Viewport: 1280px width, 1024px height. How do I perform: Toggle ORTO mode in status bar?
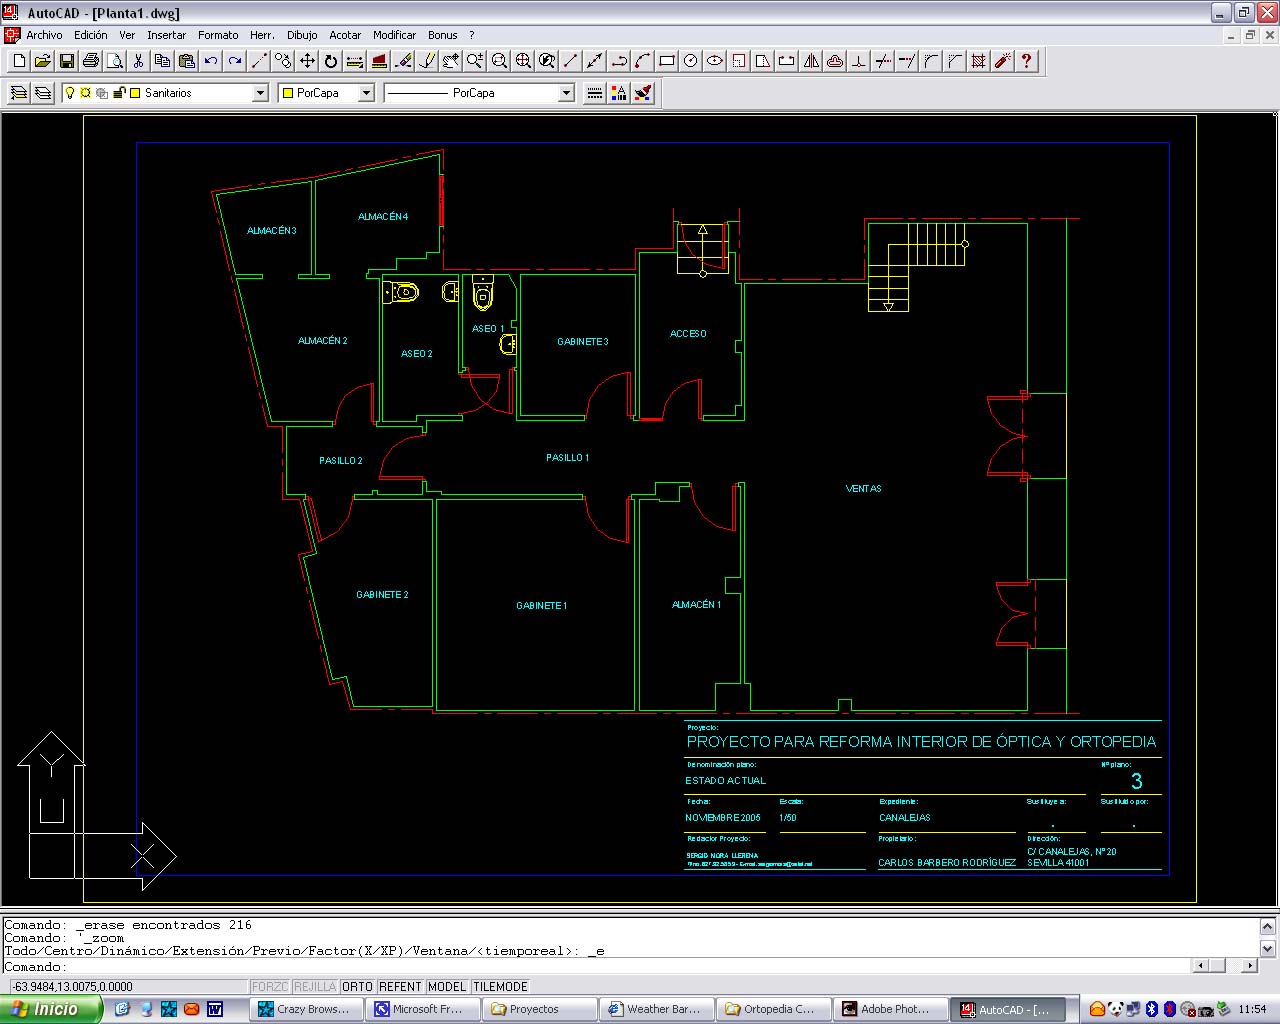pos(357,987)
